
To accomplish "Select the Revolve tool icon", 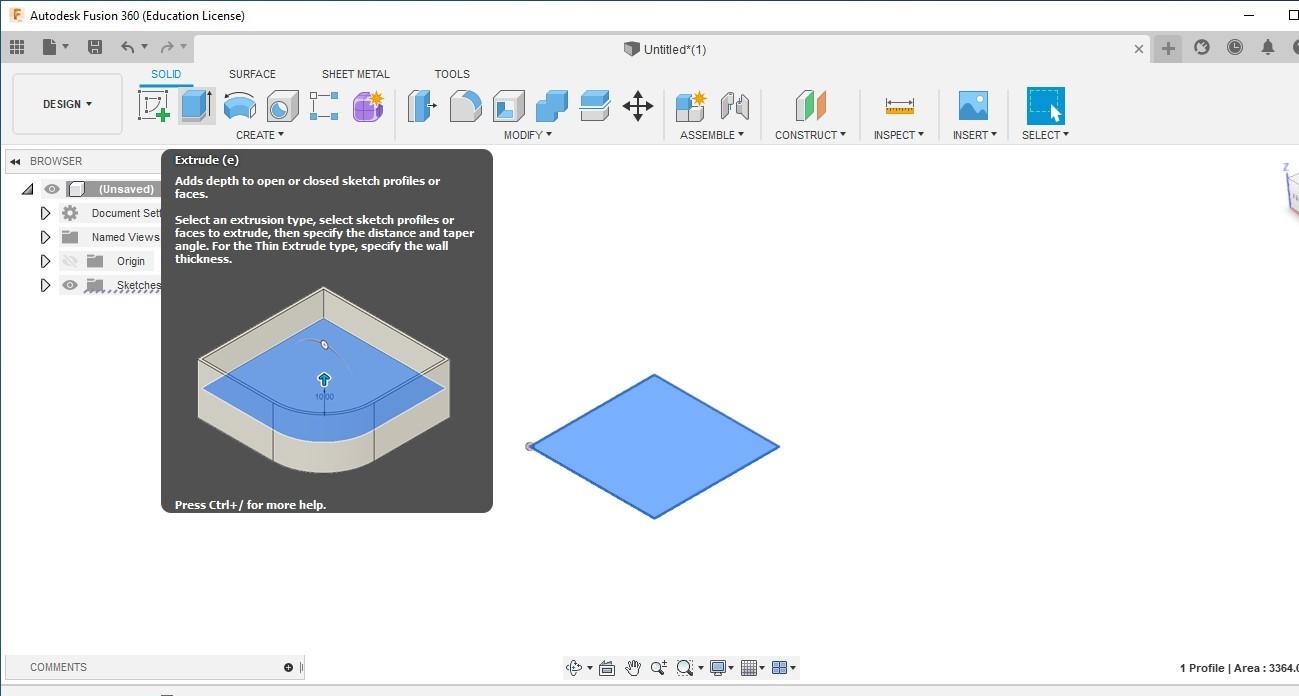I will [x=239, y=105].
